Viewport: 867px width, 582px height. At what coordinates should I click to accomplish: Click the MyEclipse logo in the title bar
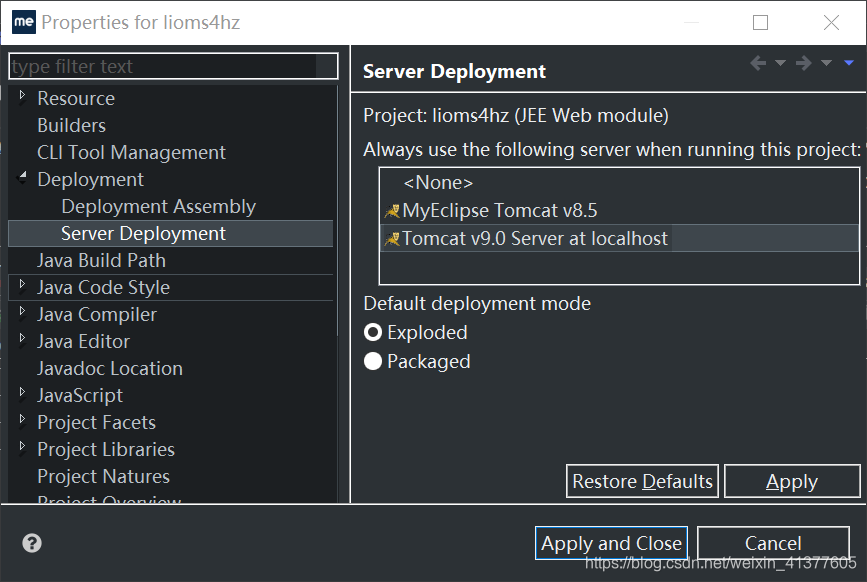[x=22, y=21]
